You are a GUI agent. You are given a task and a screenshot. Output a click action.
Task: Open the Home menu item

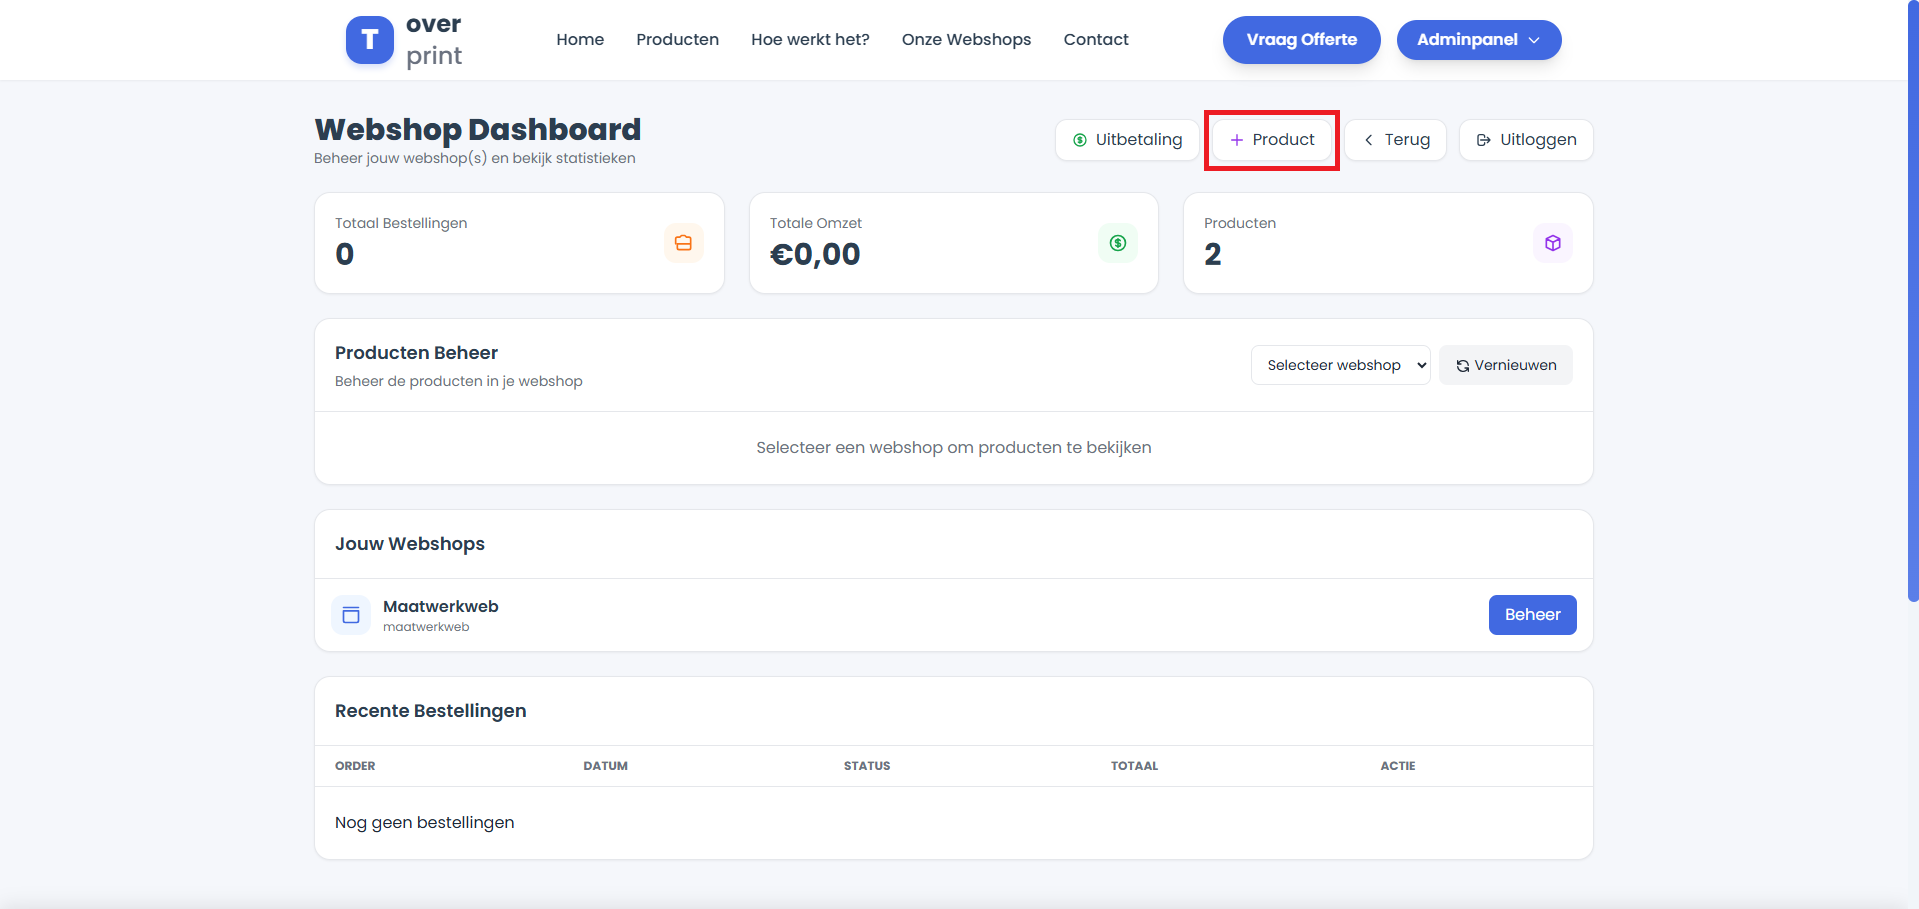tap(580, 40)
